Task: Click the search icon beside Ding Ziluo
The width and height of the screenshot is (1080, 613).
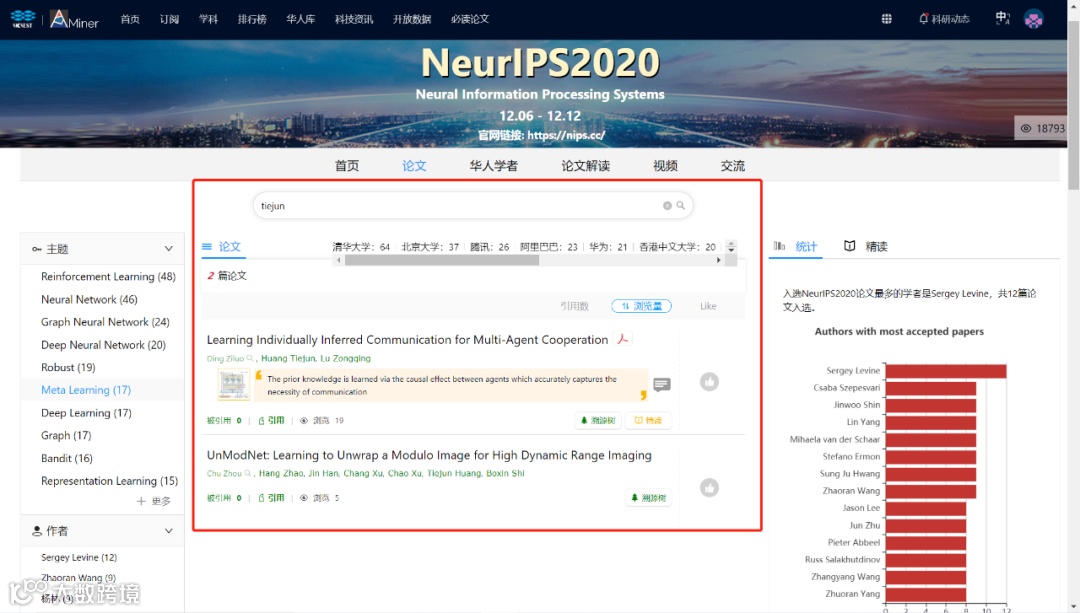Action: pyautogui.click(x=250, y=358)
